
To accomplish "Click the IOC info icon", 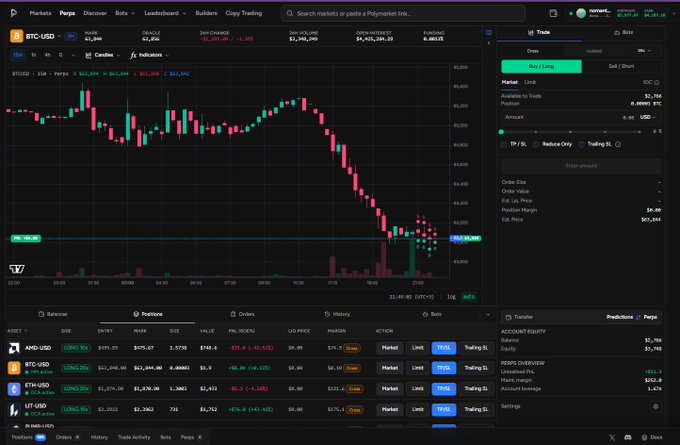I will pos(657,82).
